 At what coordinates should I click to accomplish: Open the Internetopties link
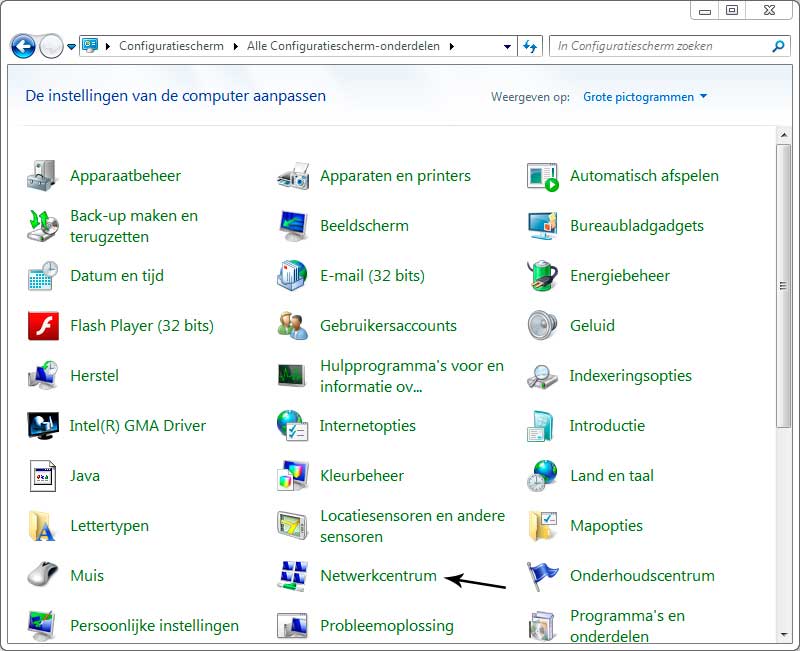click(368, 426)
